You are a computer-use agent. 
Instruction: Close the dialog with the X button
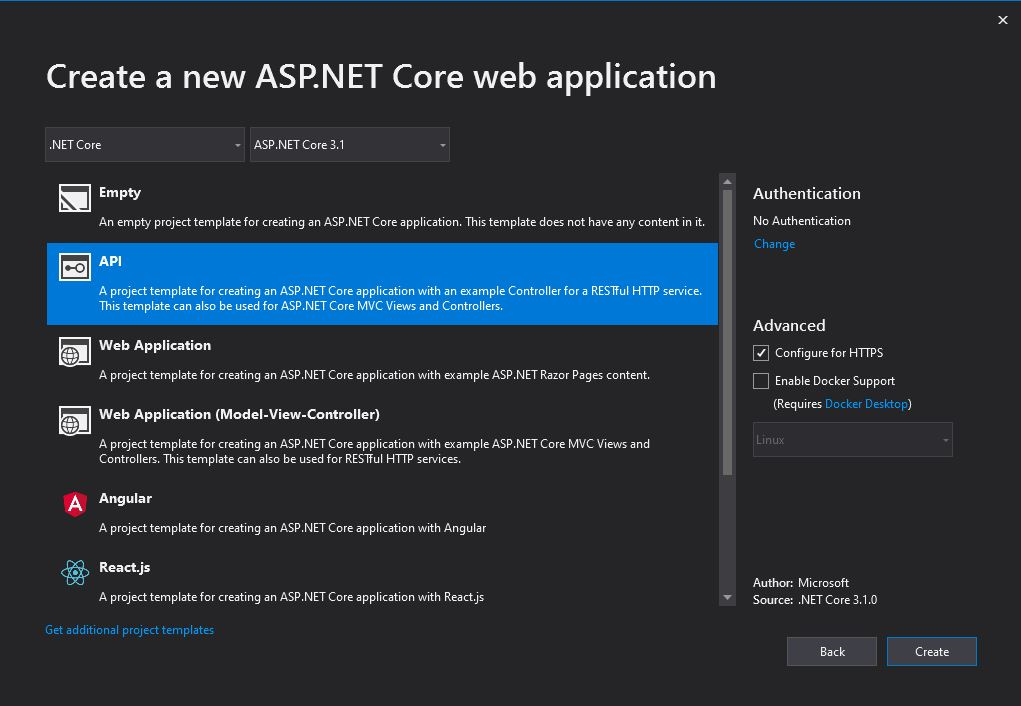(x=1003, y=20)
